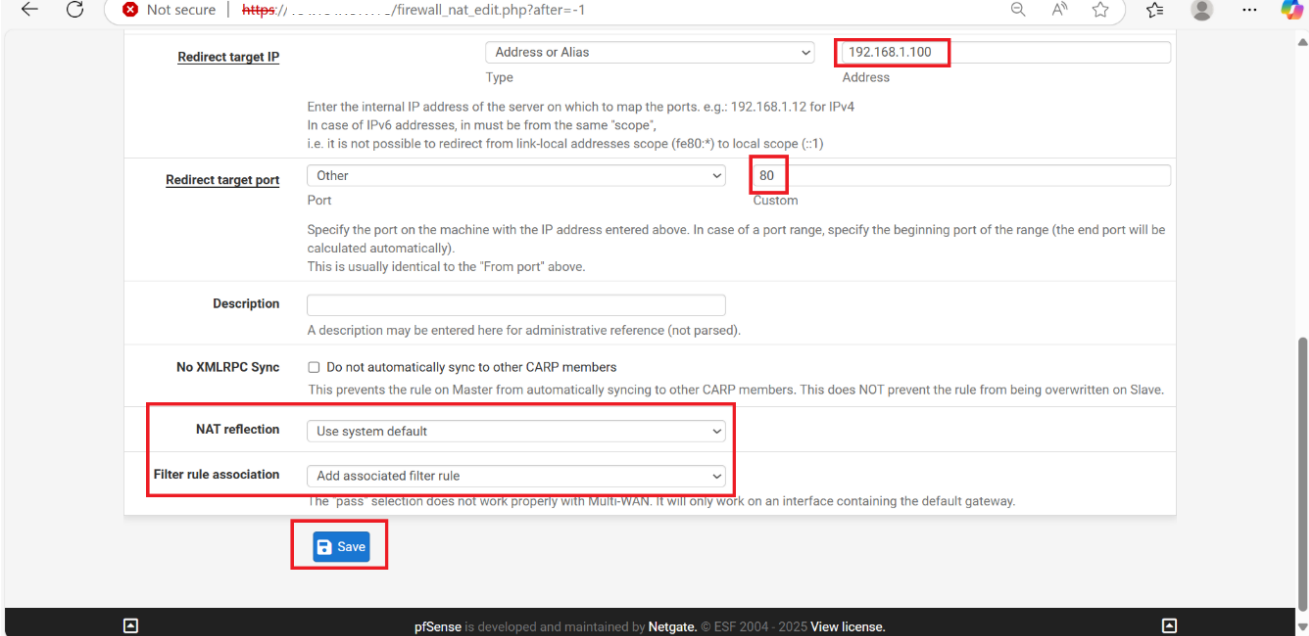Expand the Redirect target IP Type dropdown
Screen dimensions: 1309x636
point(650,52)
